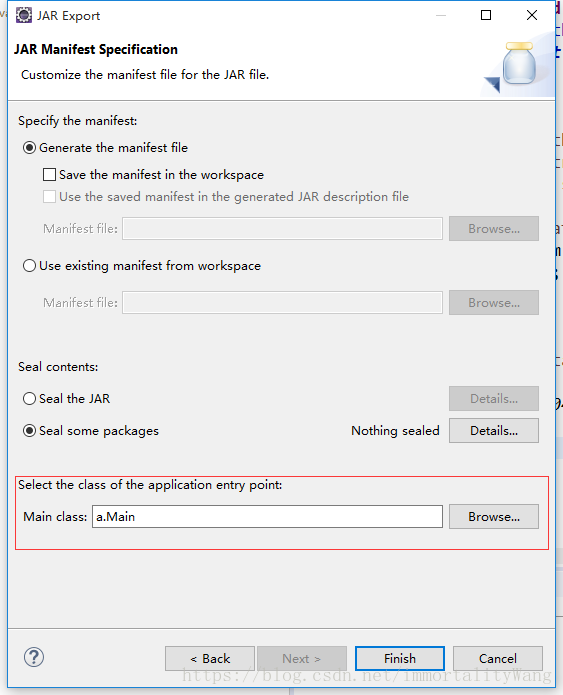Click the Eclipse icon in the title bar
This screenshot has height=695, width=563.
click(x=23, y=15)
